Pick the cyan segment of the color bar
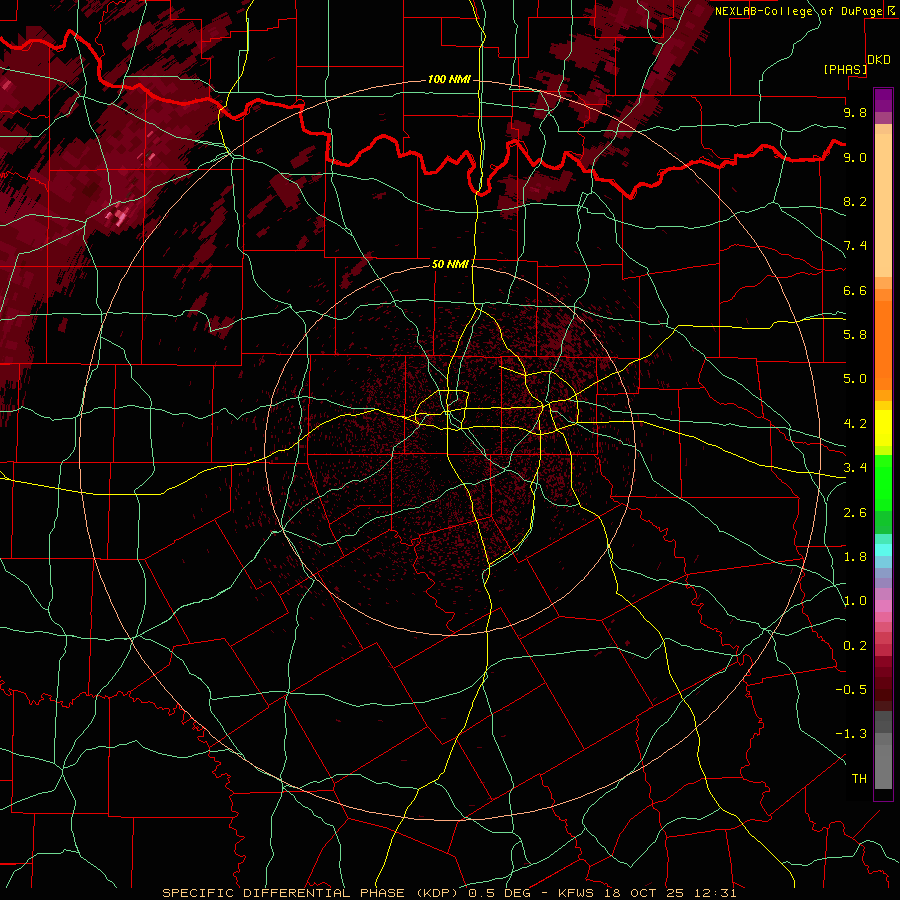 883,550
